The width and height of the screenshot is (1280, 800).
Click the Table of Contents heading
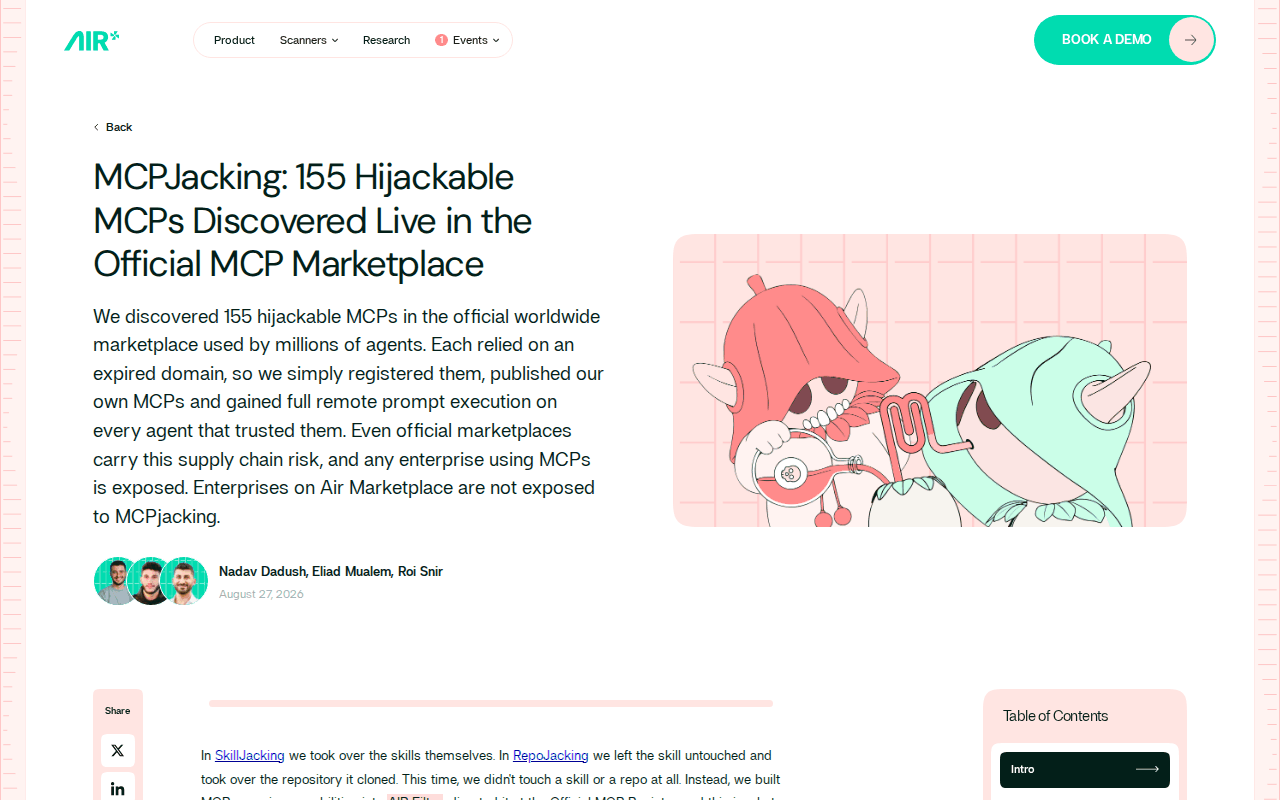coord(1055,716)
